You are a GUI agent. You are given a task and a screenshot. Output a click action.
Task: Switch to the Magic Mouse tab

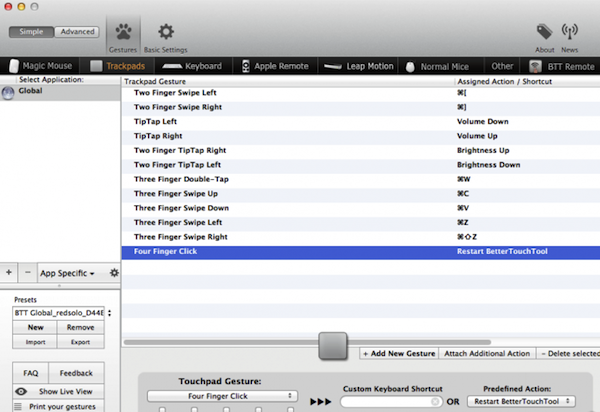coord(41,66)
